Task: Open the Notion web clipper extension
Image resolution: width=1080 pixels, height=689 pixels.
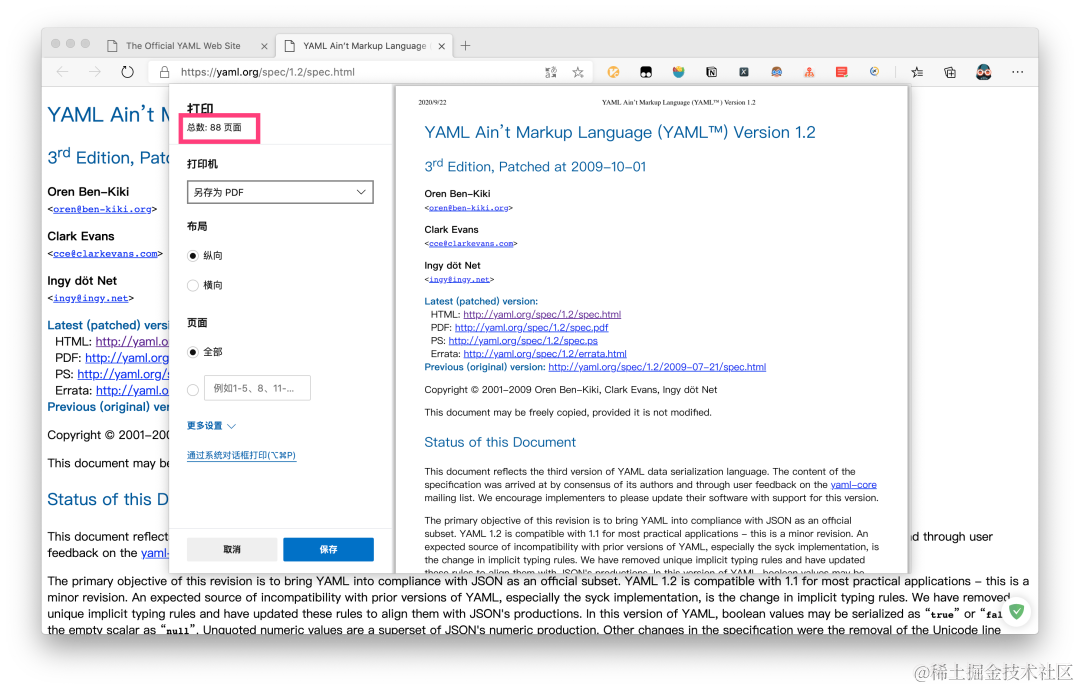Action: (x=712, y=72)
